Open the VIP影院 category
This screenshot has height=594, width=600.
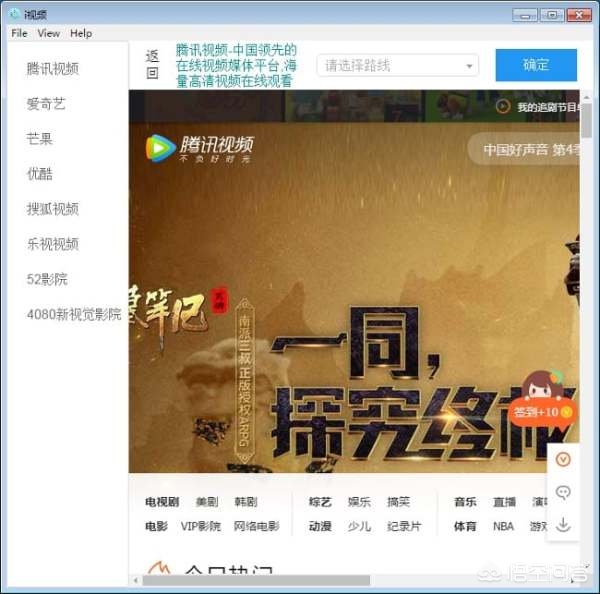point(201,526)
